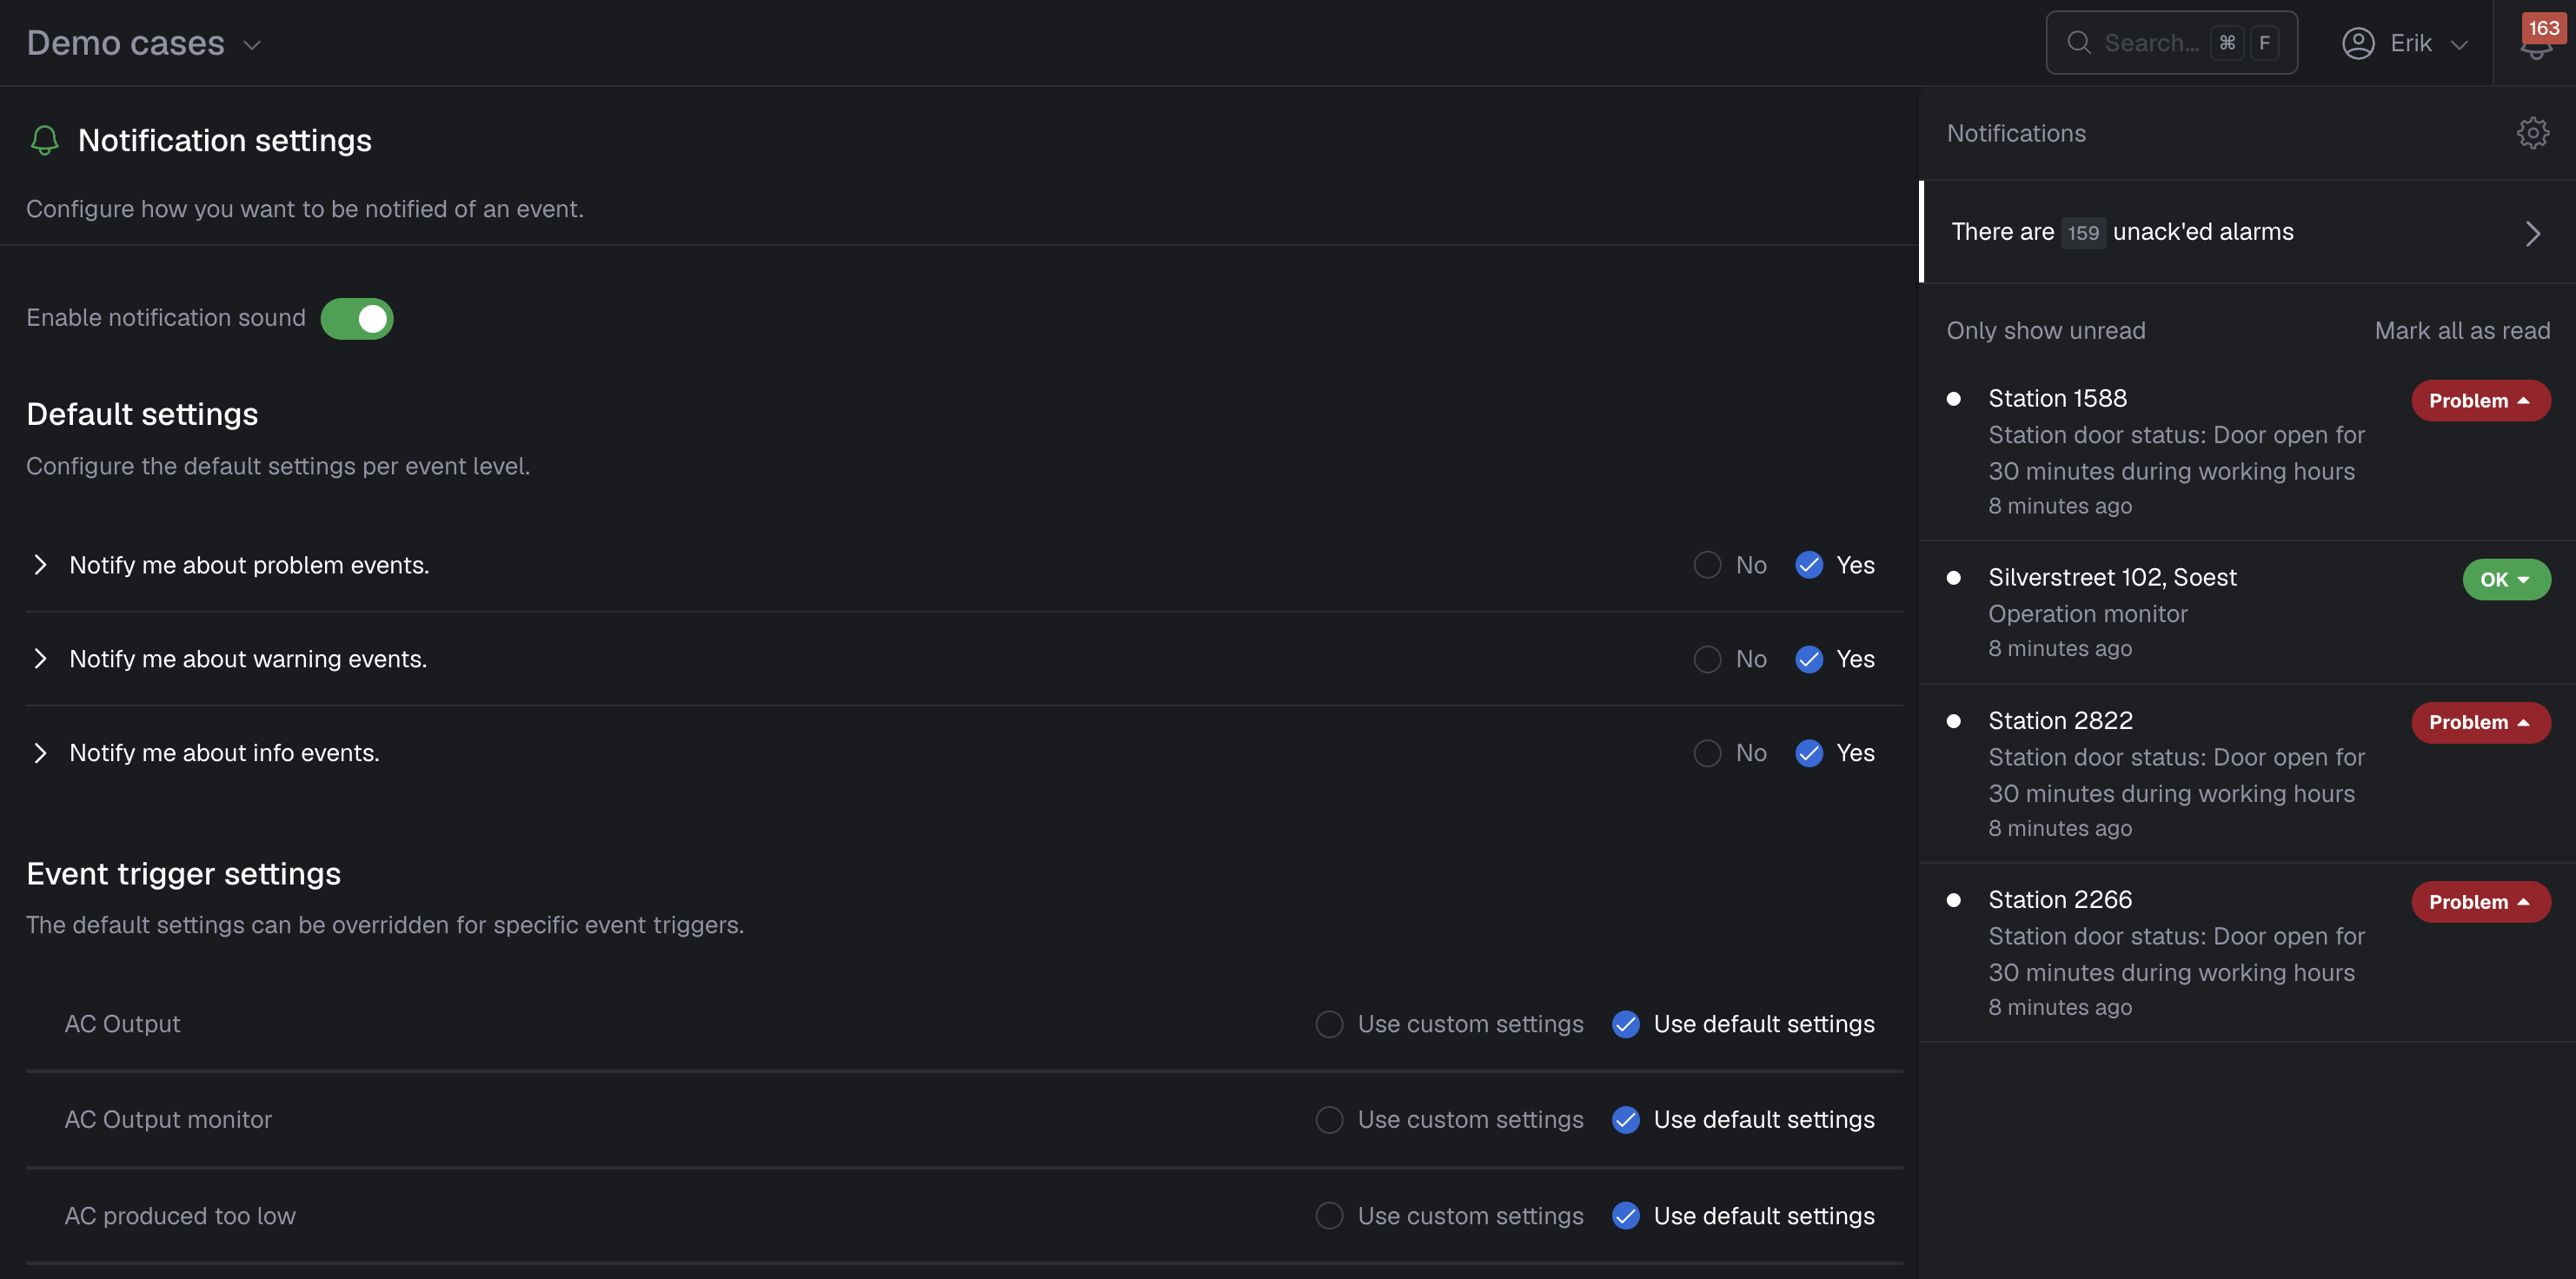The width and height of the screenshot is (2576, 1279).
Task: Click Problem badge for Station 1588
Action: point(2480,400)
